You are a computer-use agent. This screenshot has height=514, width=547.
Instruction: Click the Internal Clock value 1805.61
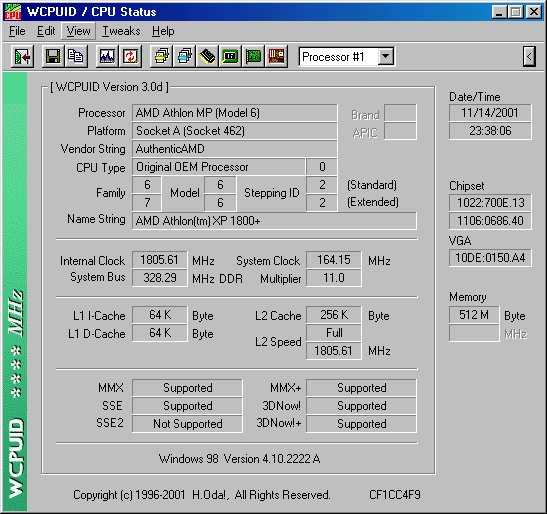tap(159, 260)
